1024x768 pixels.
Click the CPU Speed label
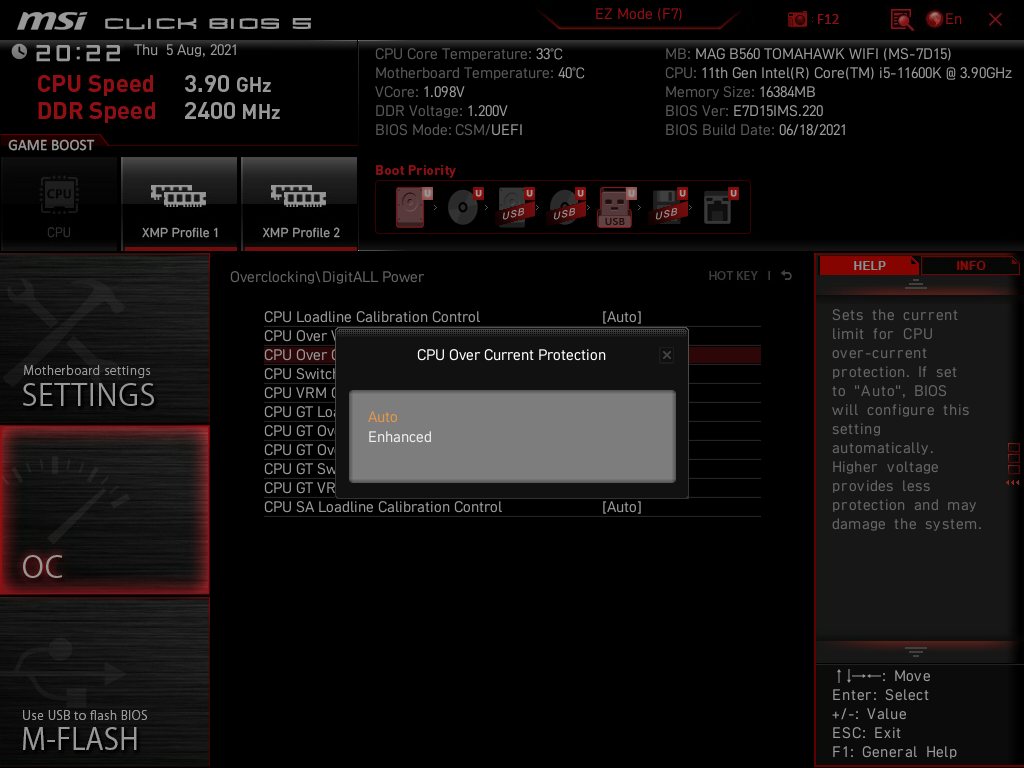pos(95,84)
